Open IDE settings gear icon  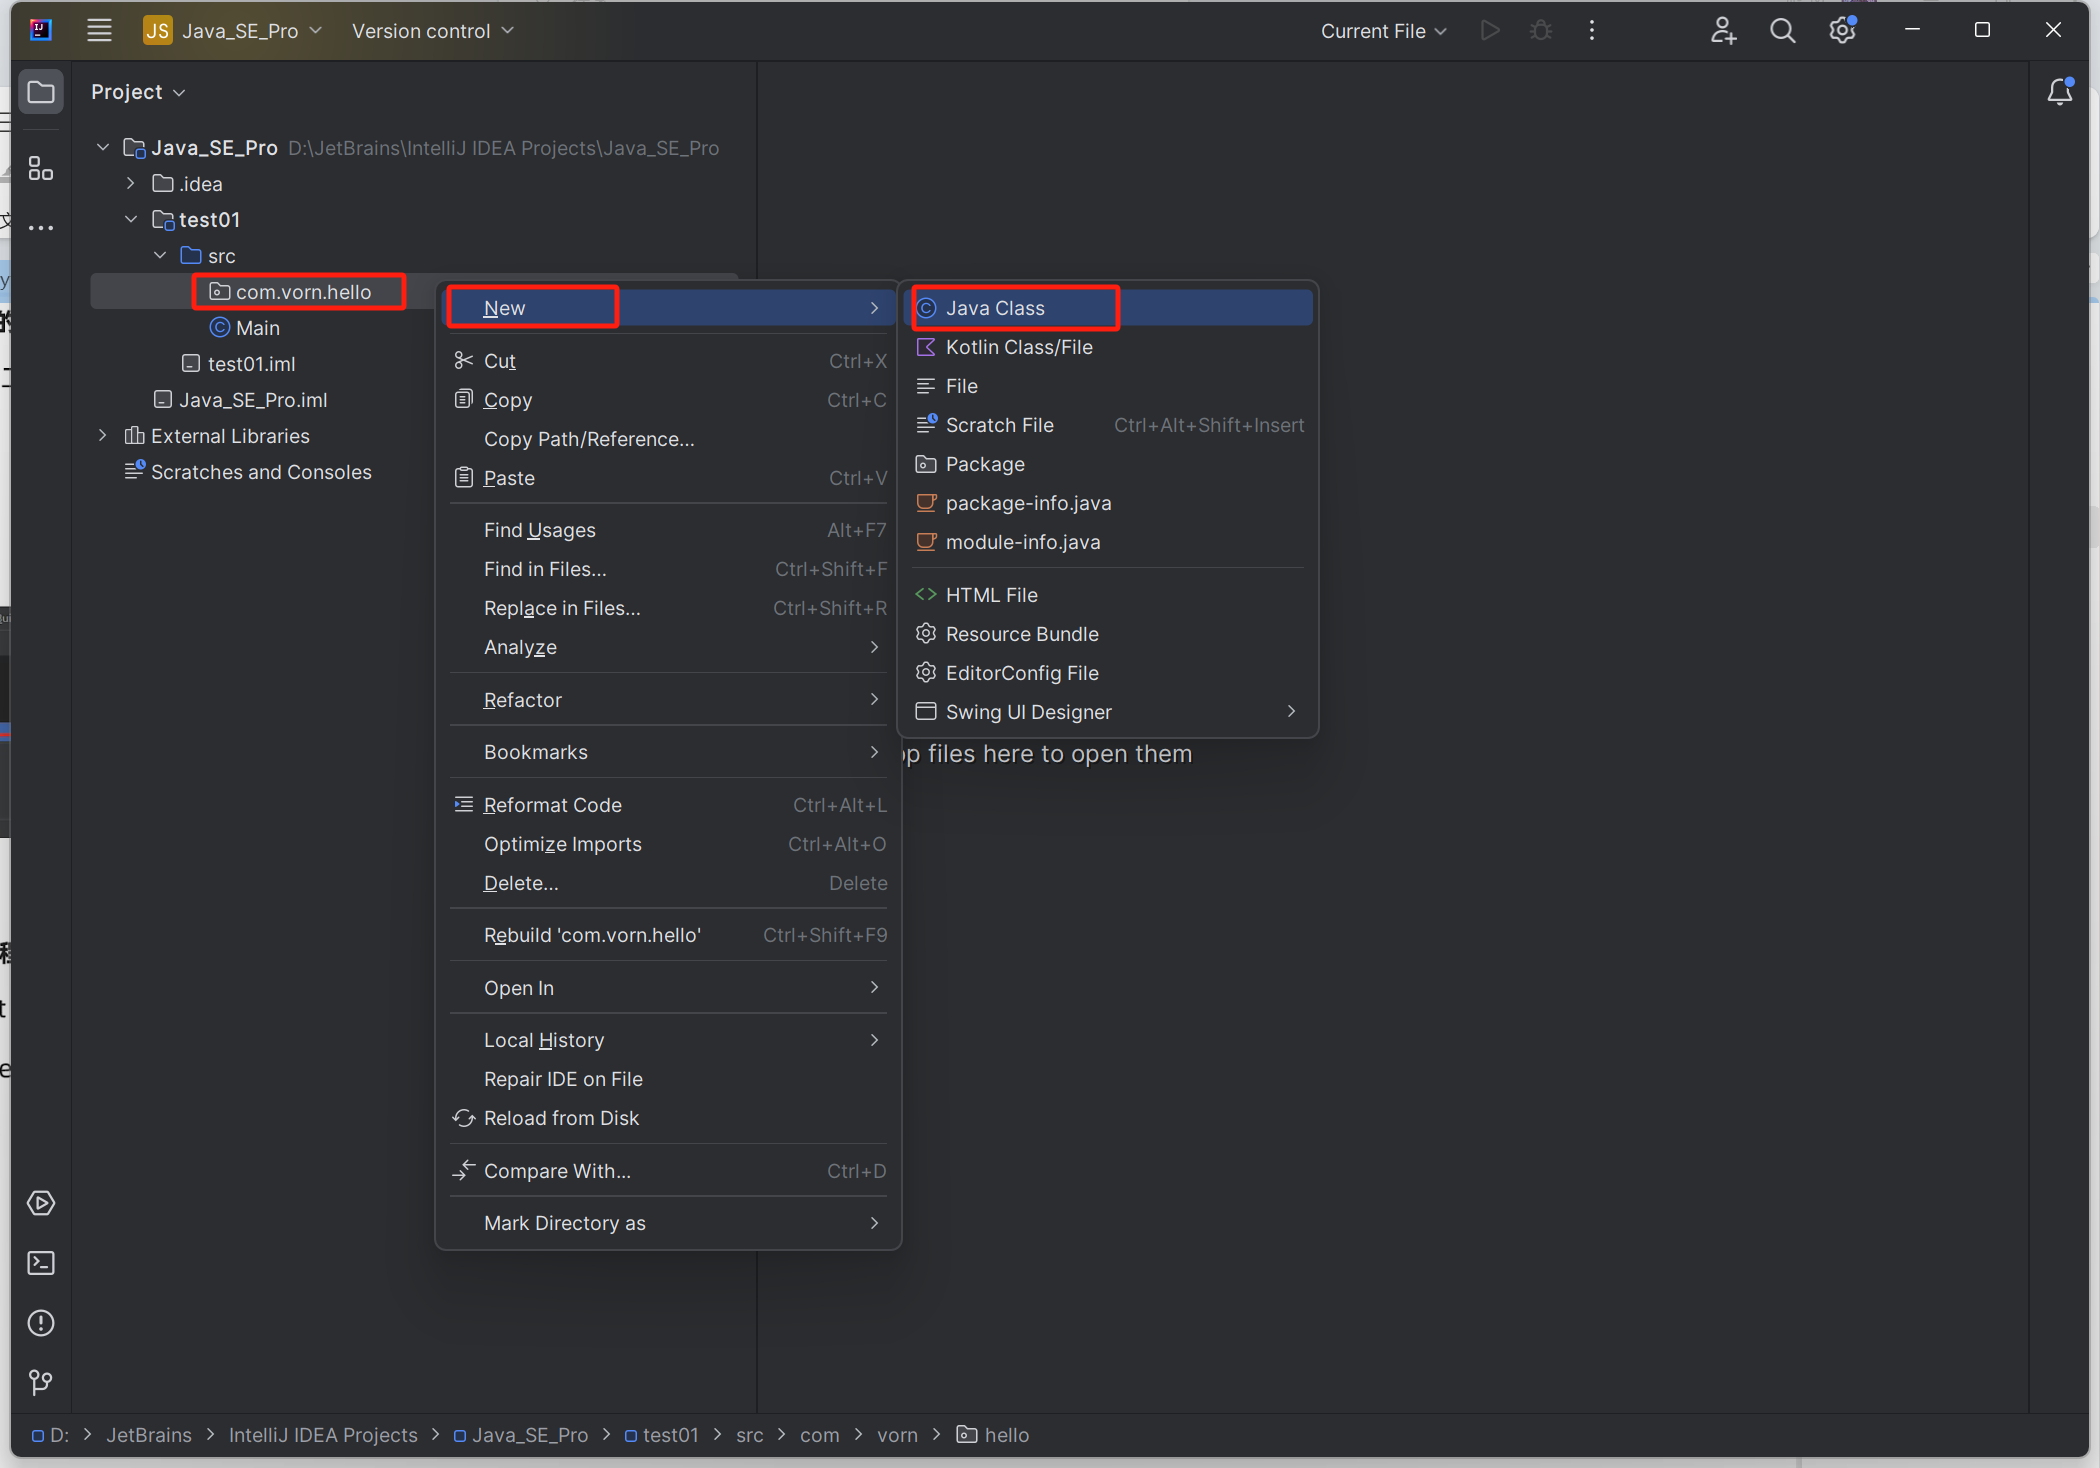(1842, 31)
